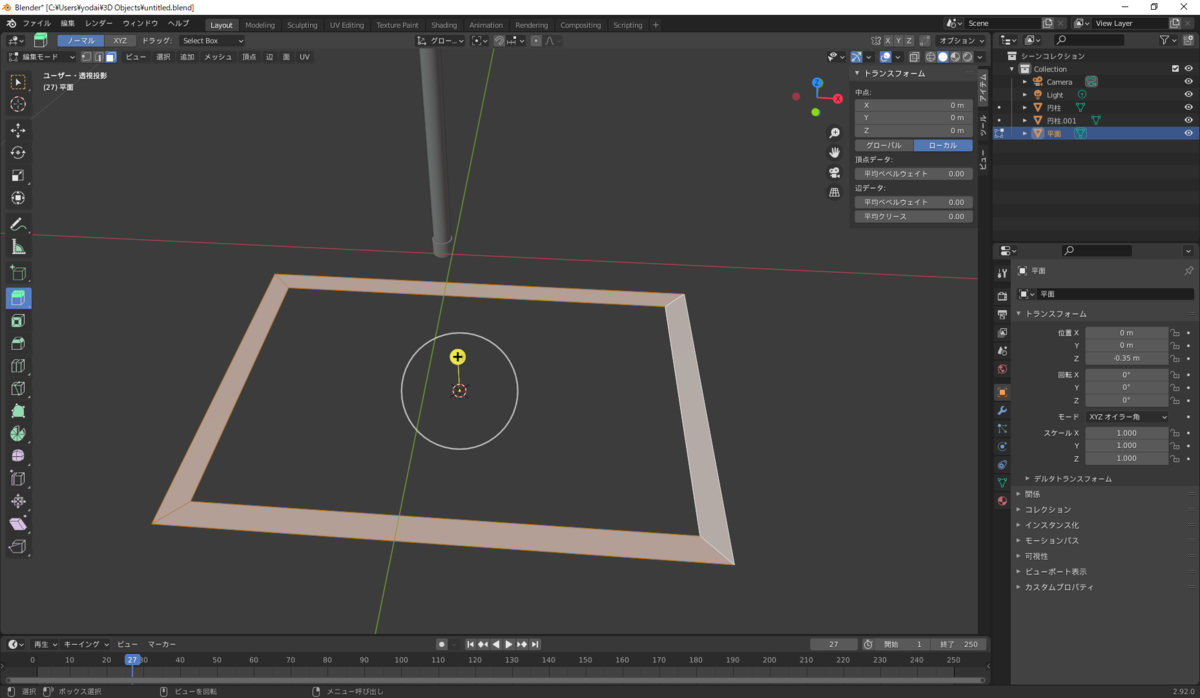Open the オプション options dropdown
This screenshot has width=1200, height=698.
pyautogui.click(x=962, y=41)
